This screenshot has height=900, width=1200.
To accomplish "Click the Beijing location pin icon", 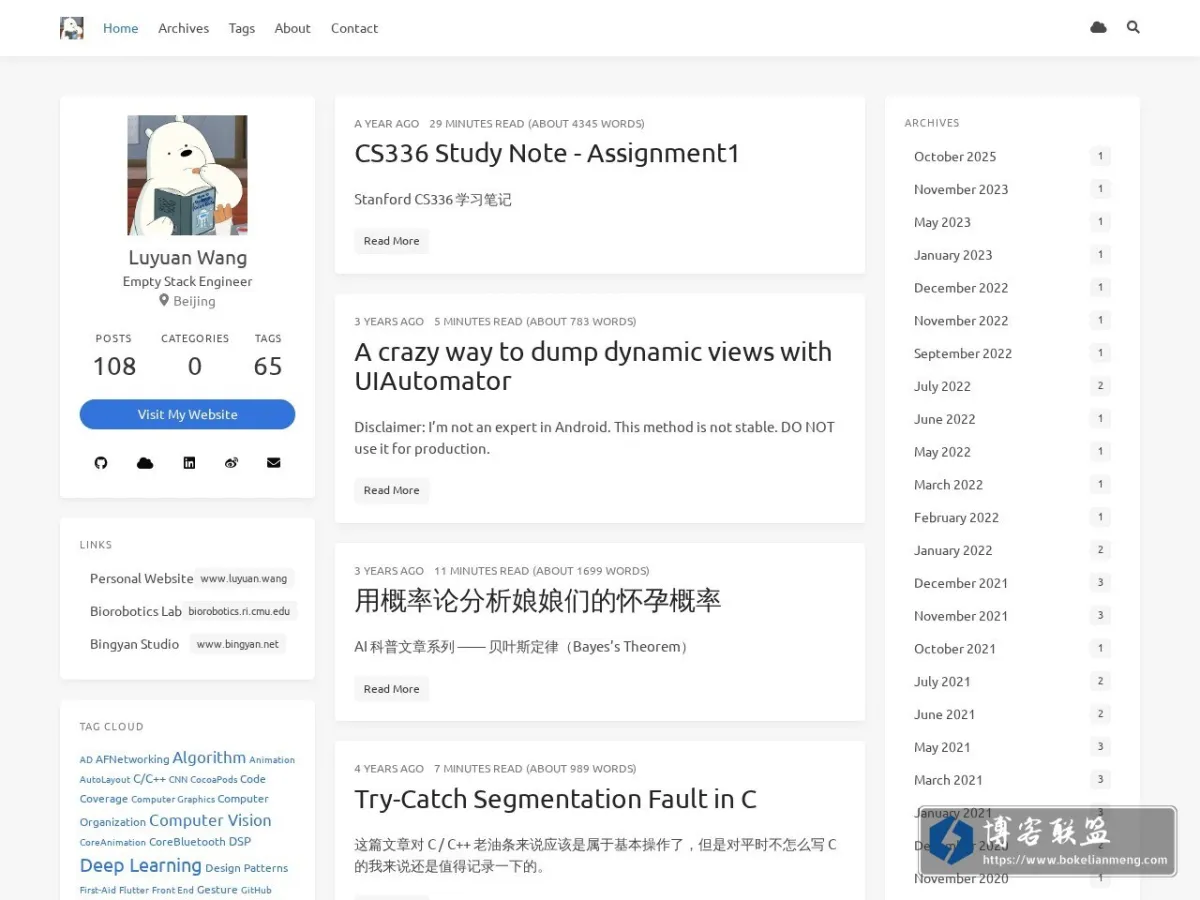I will click(x=164, y=300).
